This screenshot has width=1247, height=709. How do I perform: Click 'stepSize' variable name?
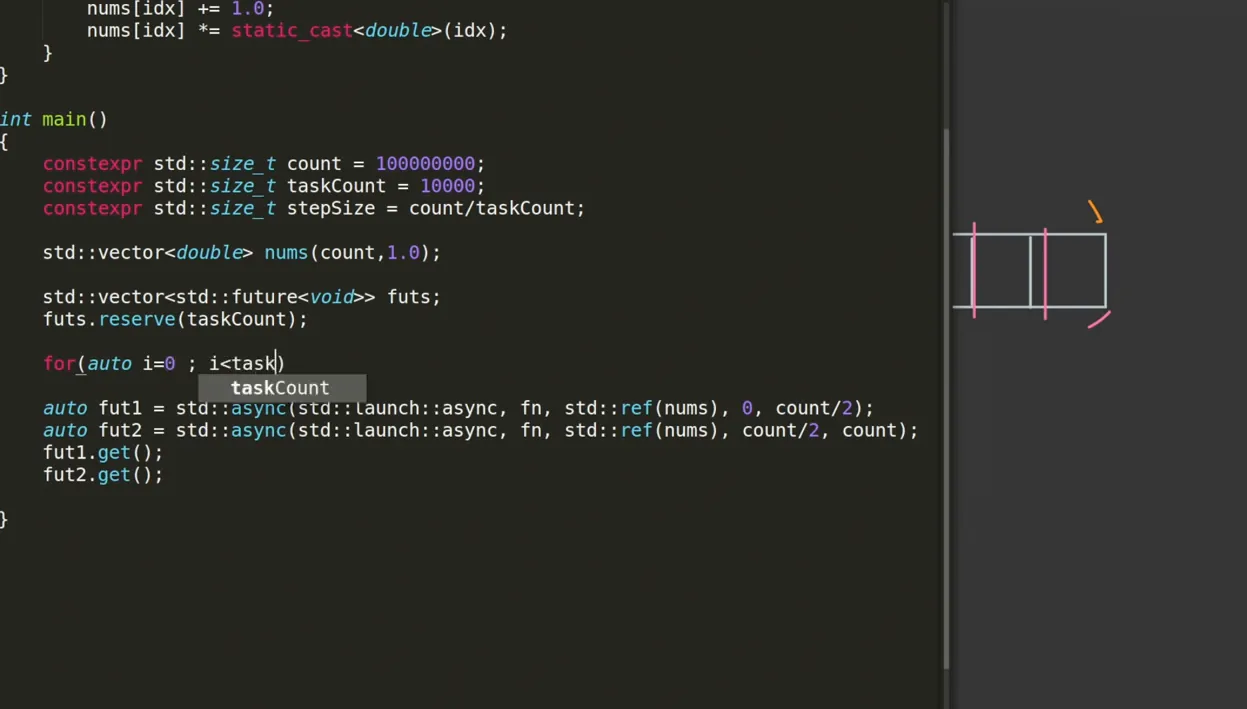331,208
